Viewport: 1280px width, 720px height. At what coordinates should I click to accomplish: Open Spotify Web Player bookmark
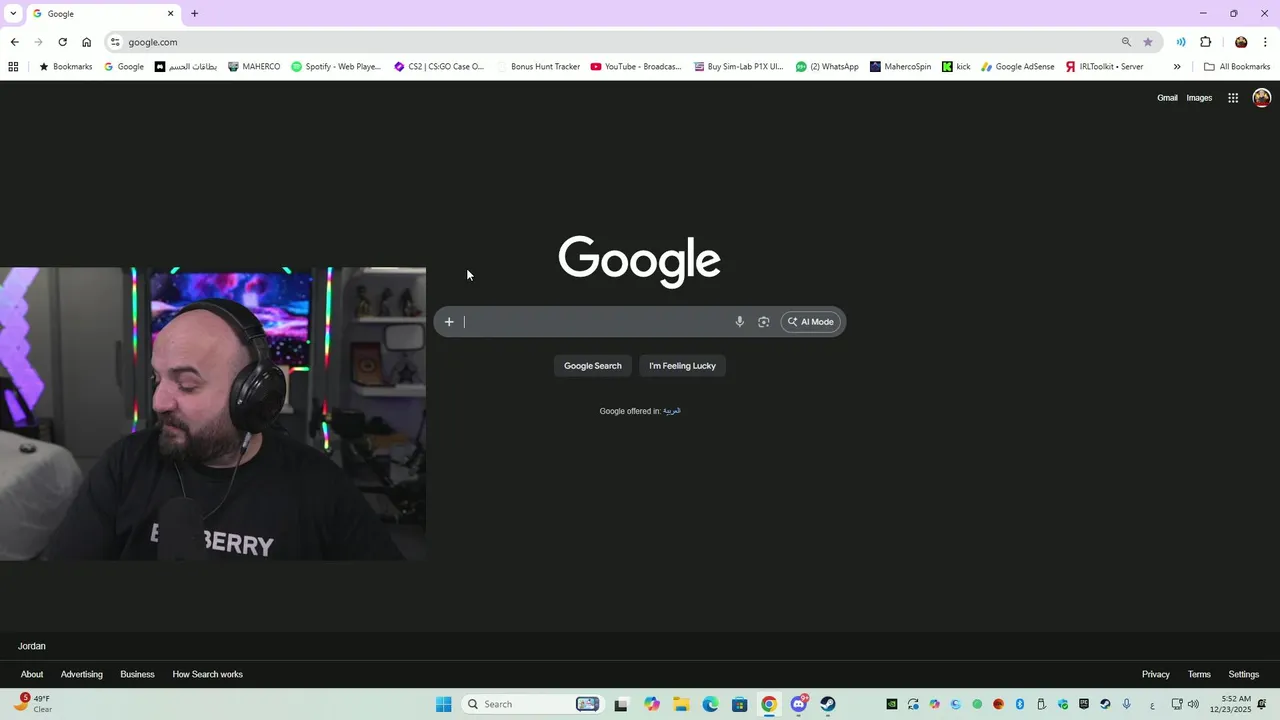[x=336, y=67]
